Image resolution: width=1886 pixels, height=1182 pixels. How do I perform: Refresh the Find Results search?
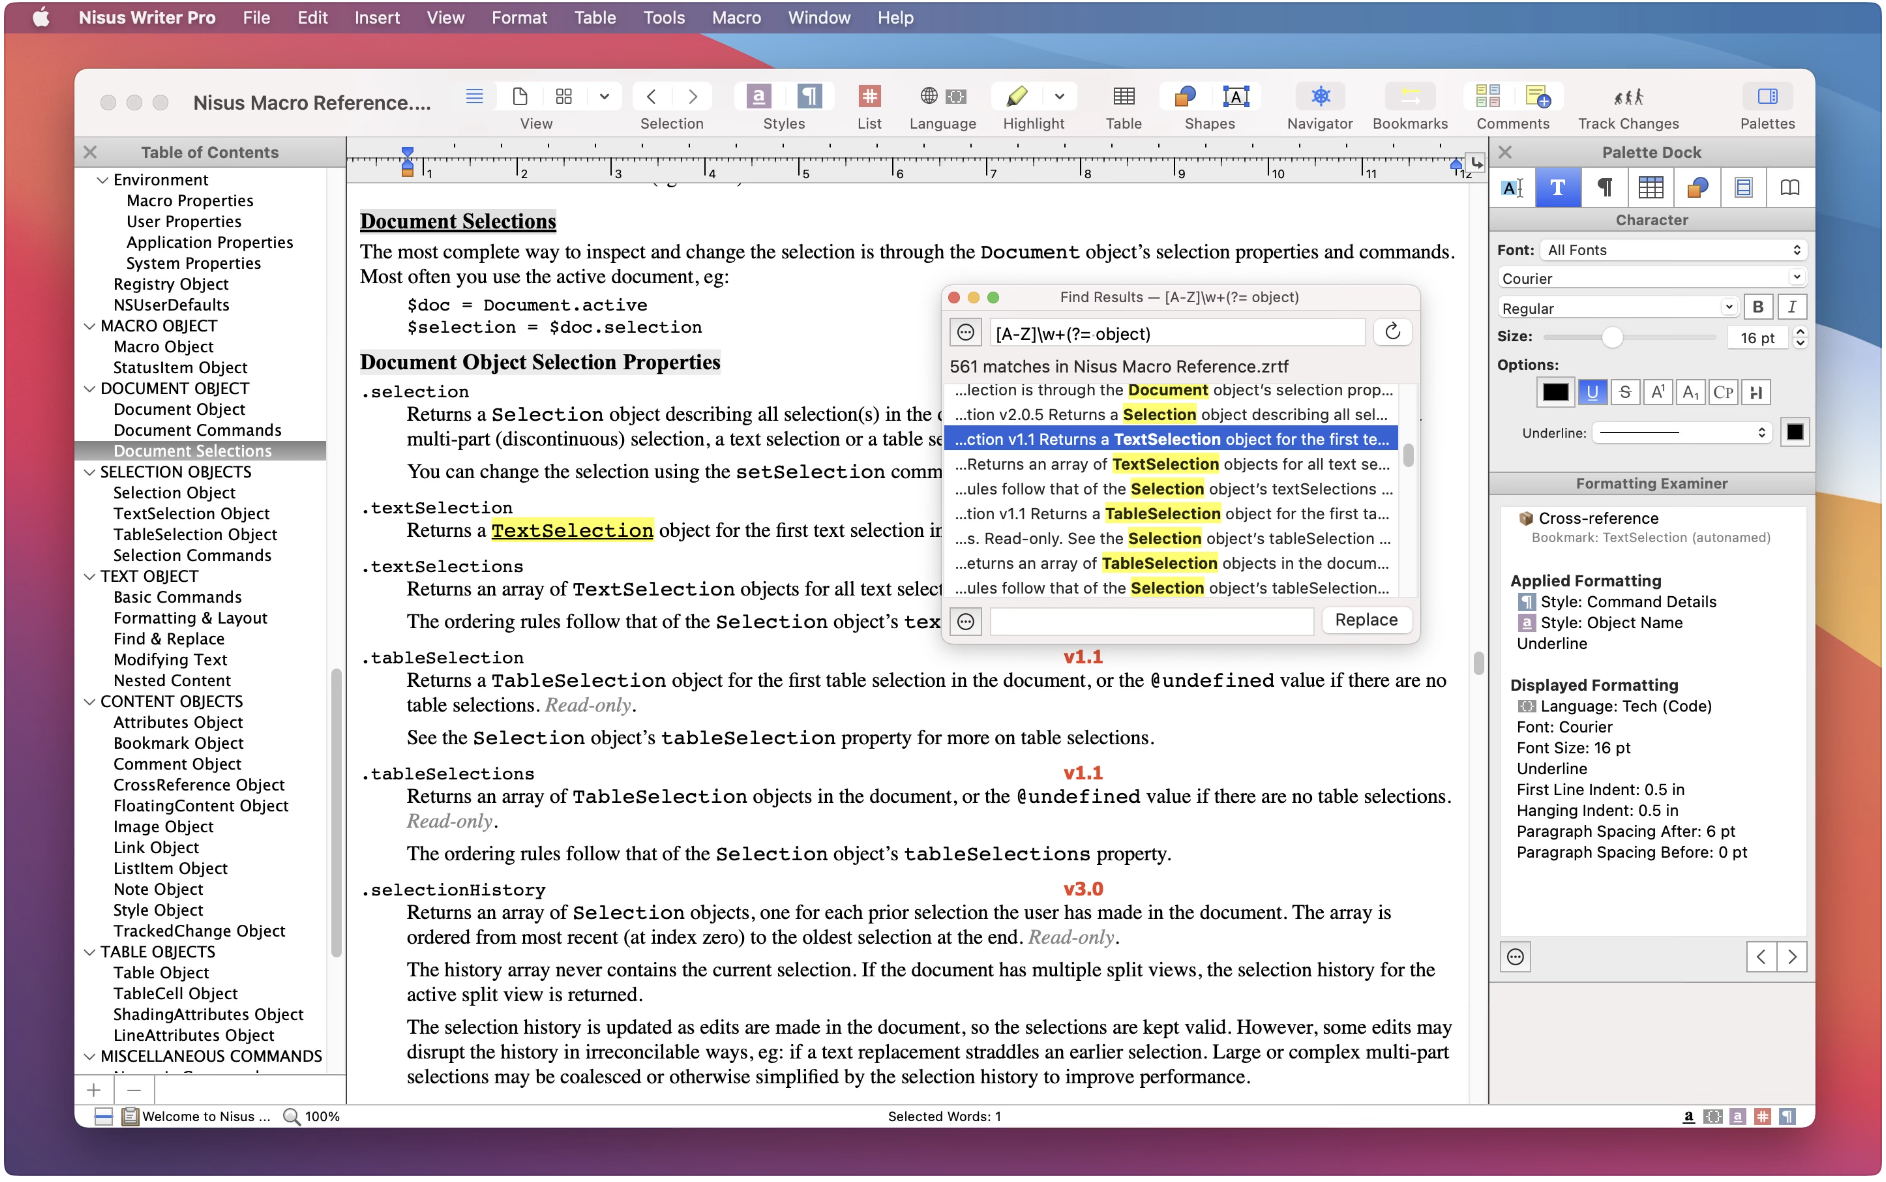1392,333
